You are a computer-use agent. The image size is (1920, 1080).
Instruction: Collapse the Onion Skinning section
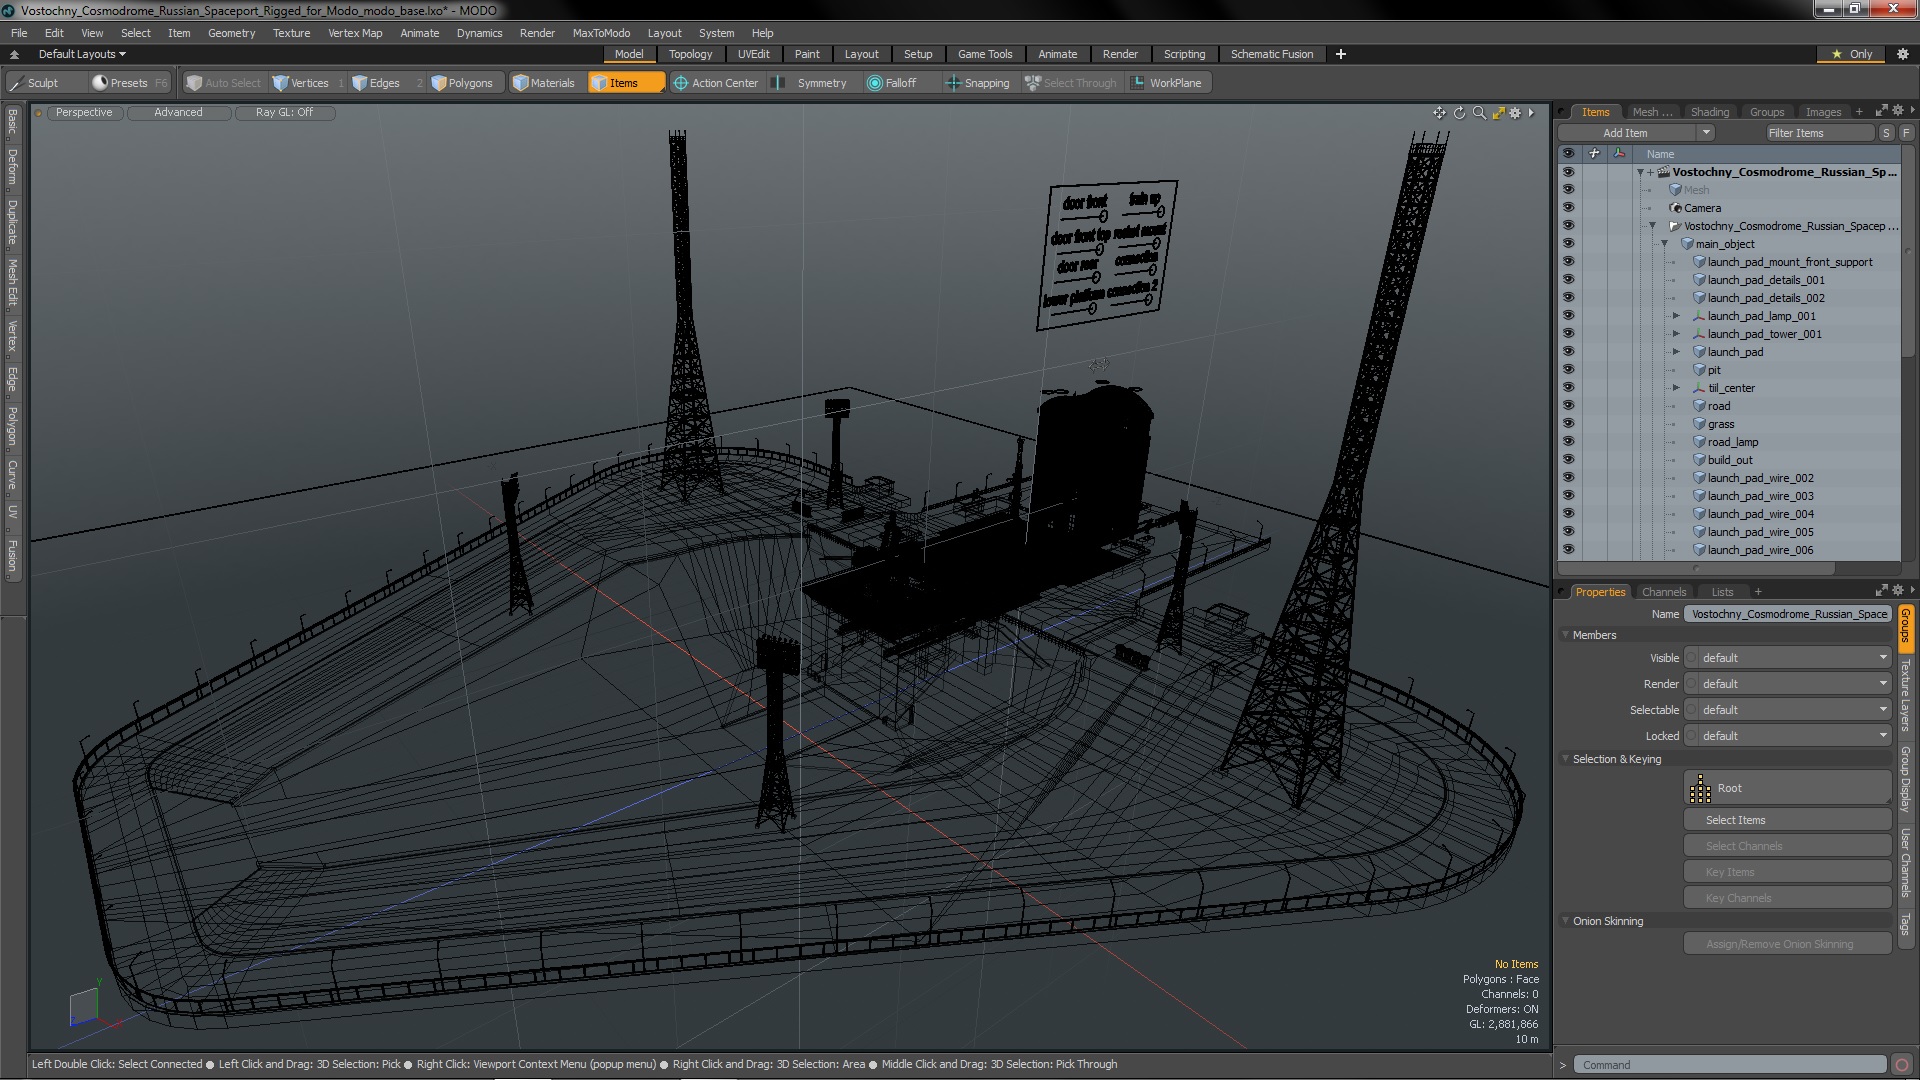[1567, 921]
